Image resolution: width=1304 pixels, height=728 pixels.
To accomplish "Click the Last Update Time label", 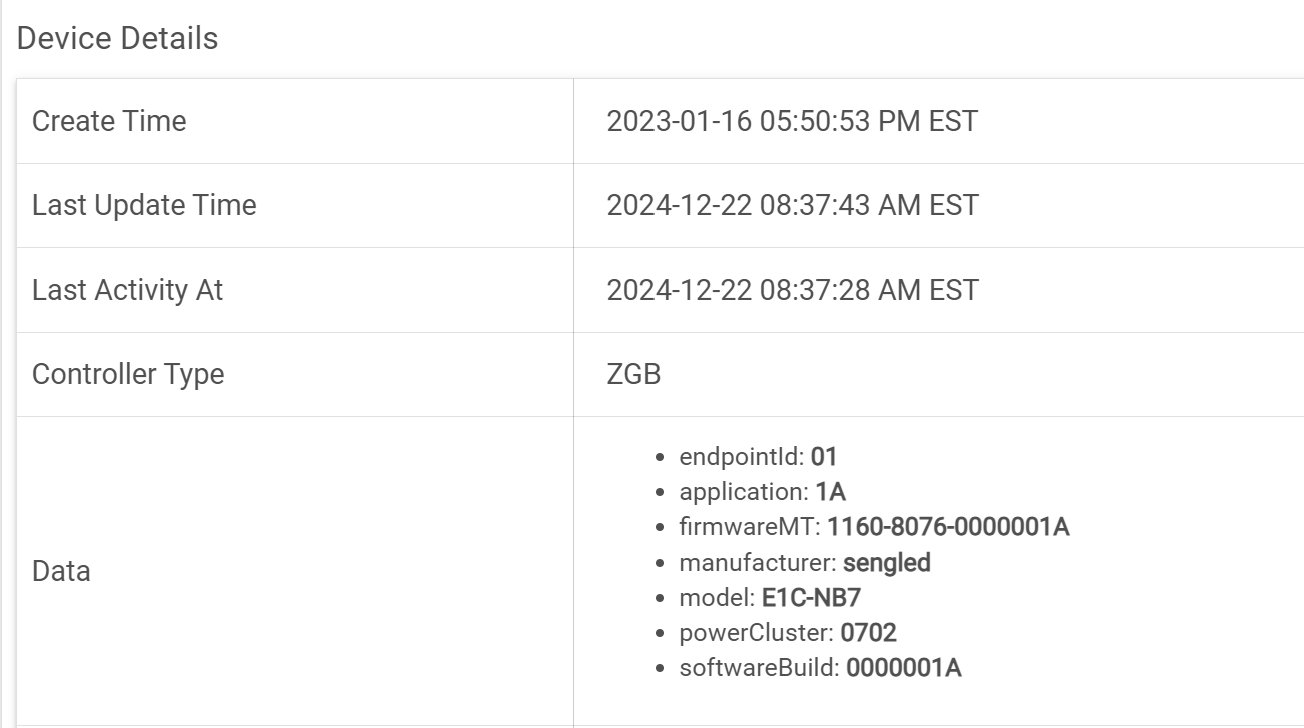I will point(144,205).
